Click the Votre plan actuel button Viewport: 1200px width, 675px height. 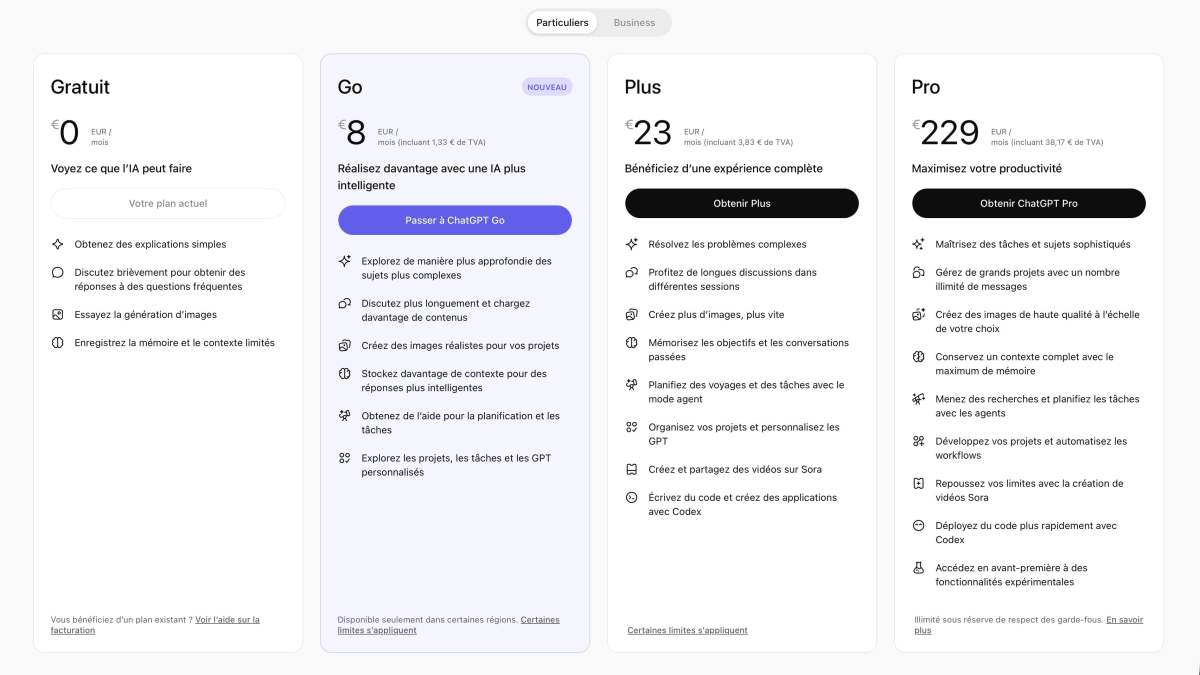point(168,203)
